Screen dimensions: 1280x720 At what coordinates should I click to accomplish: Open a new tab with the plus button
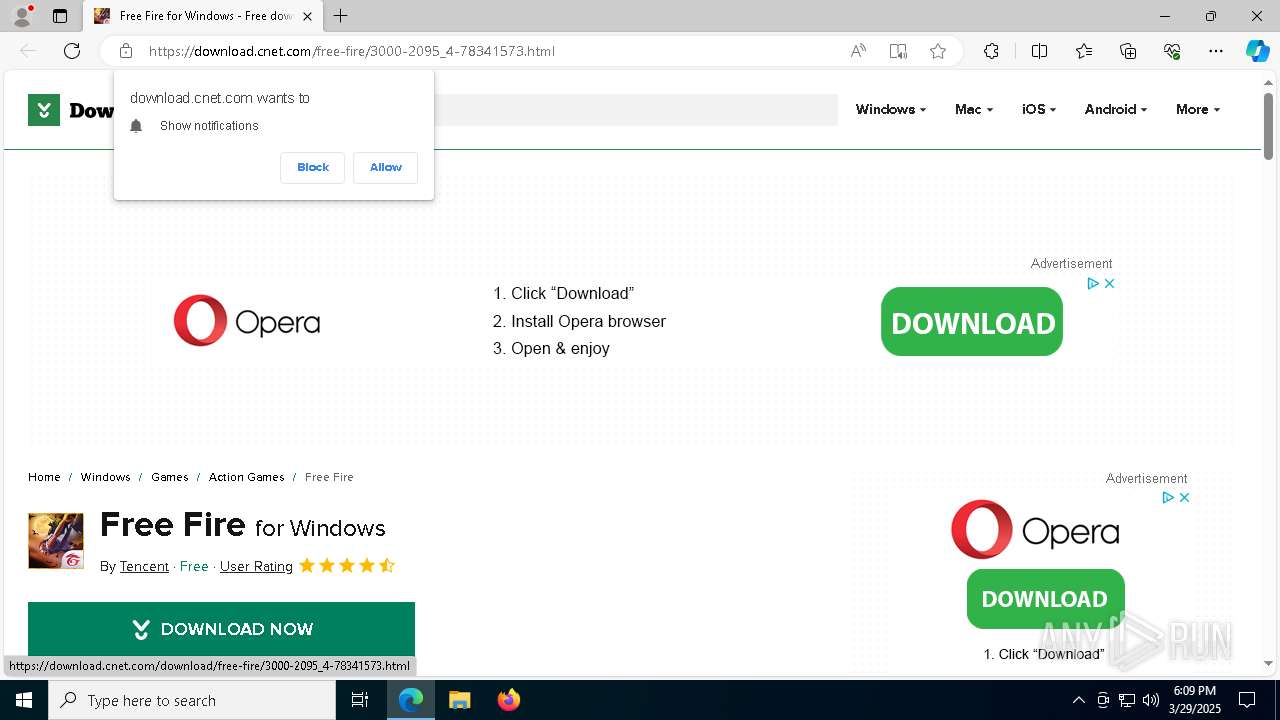click(x=341, y=16)
